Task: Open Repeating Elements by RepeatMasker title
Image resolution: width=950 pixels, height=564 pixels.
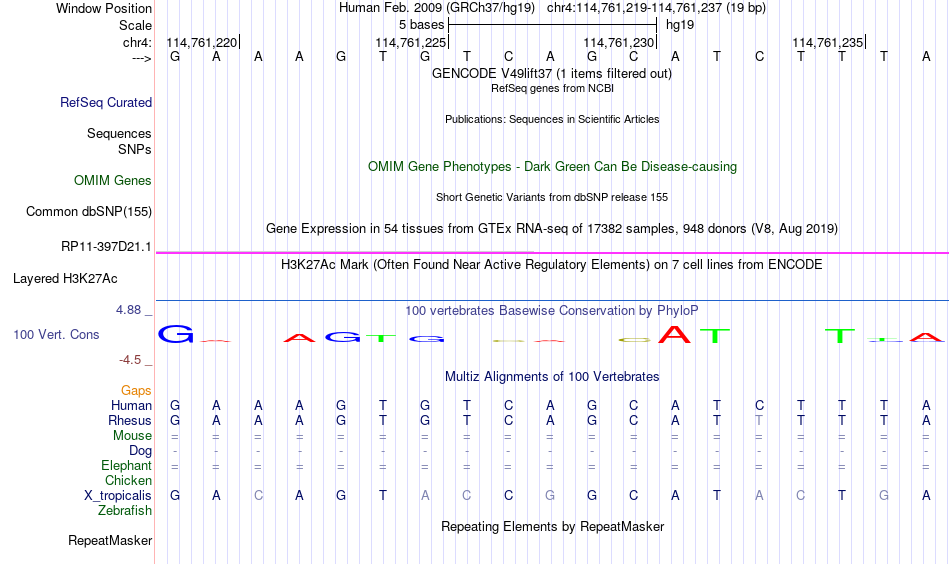Action: point(552,526)
